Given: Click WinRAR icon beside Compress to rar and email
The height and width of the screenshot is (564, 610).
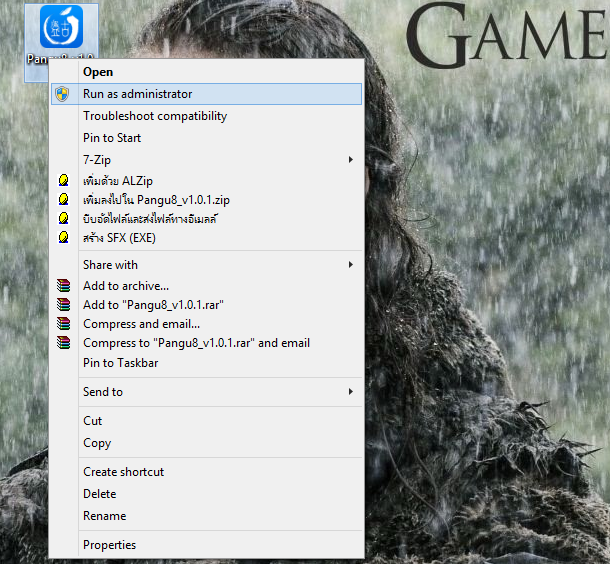Looking at the screenshot, I should tap(63, 343).
